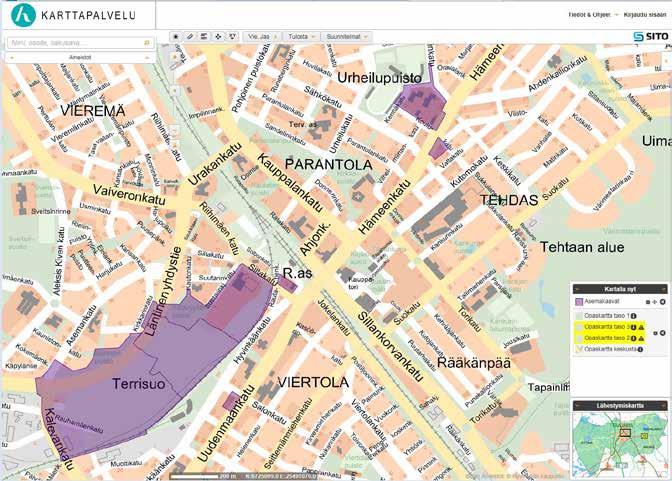Toggle Asemakaavat layer via purple swatch
Screen dimensions: 672x481
click(579, 302)
